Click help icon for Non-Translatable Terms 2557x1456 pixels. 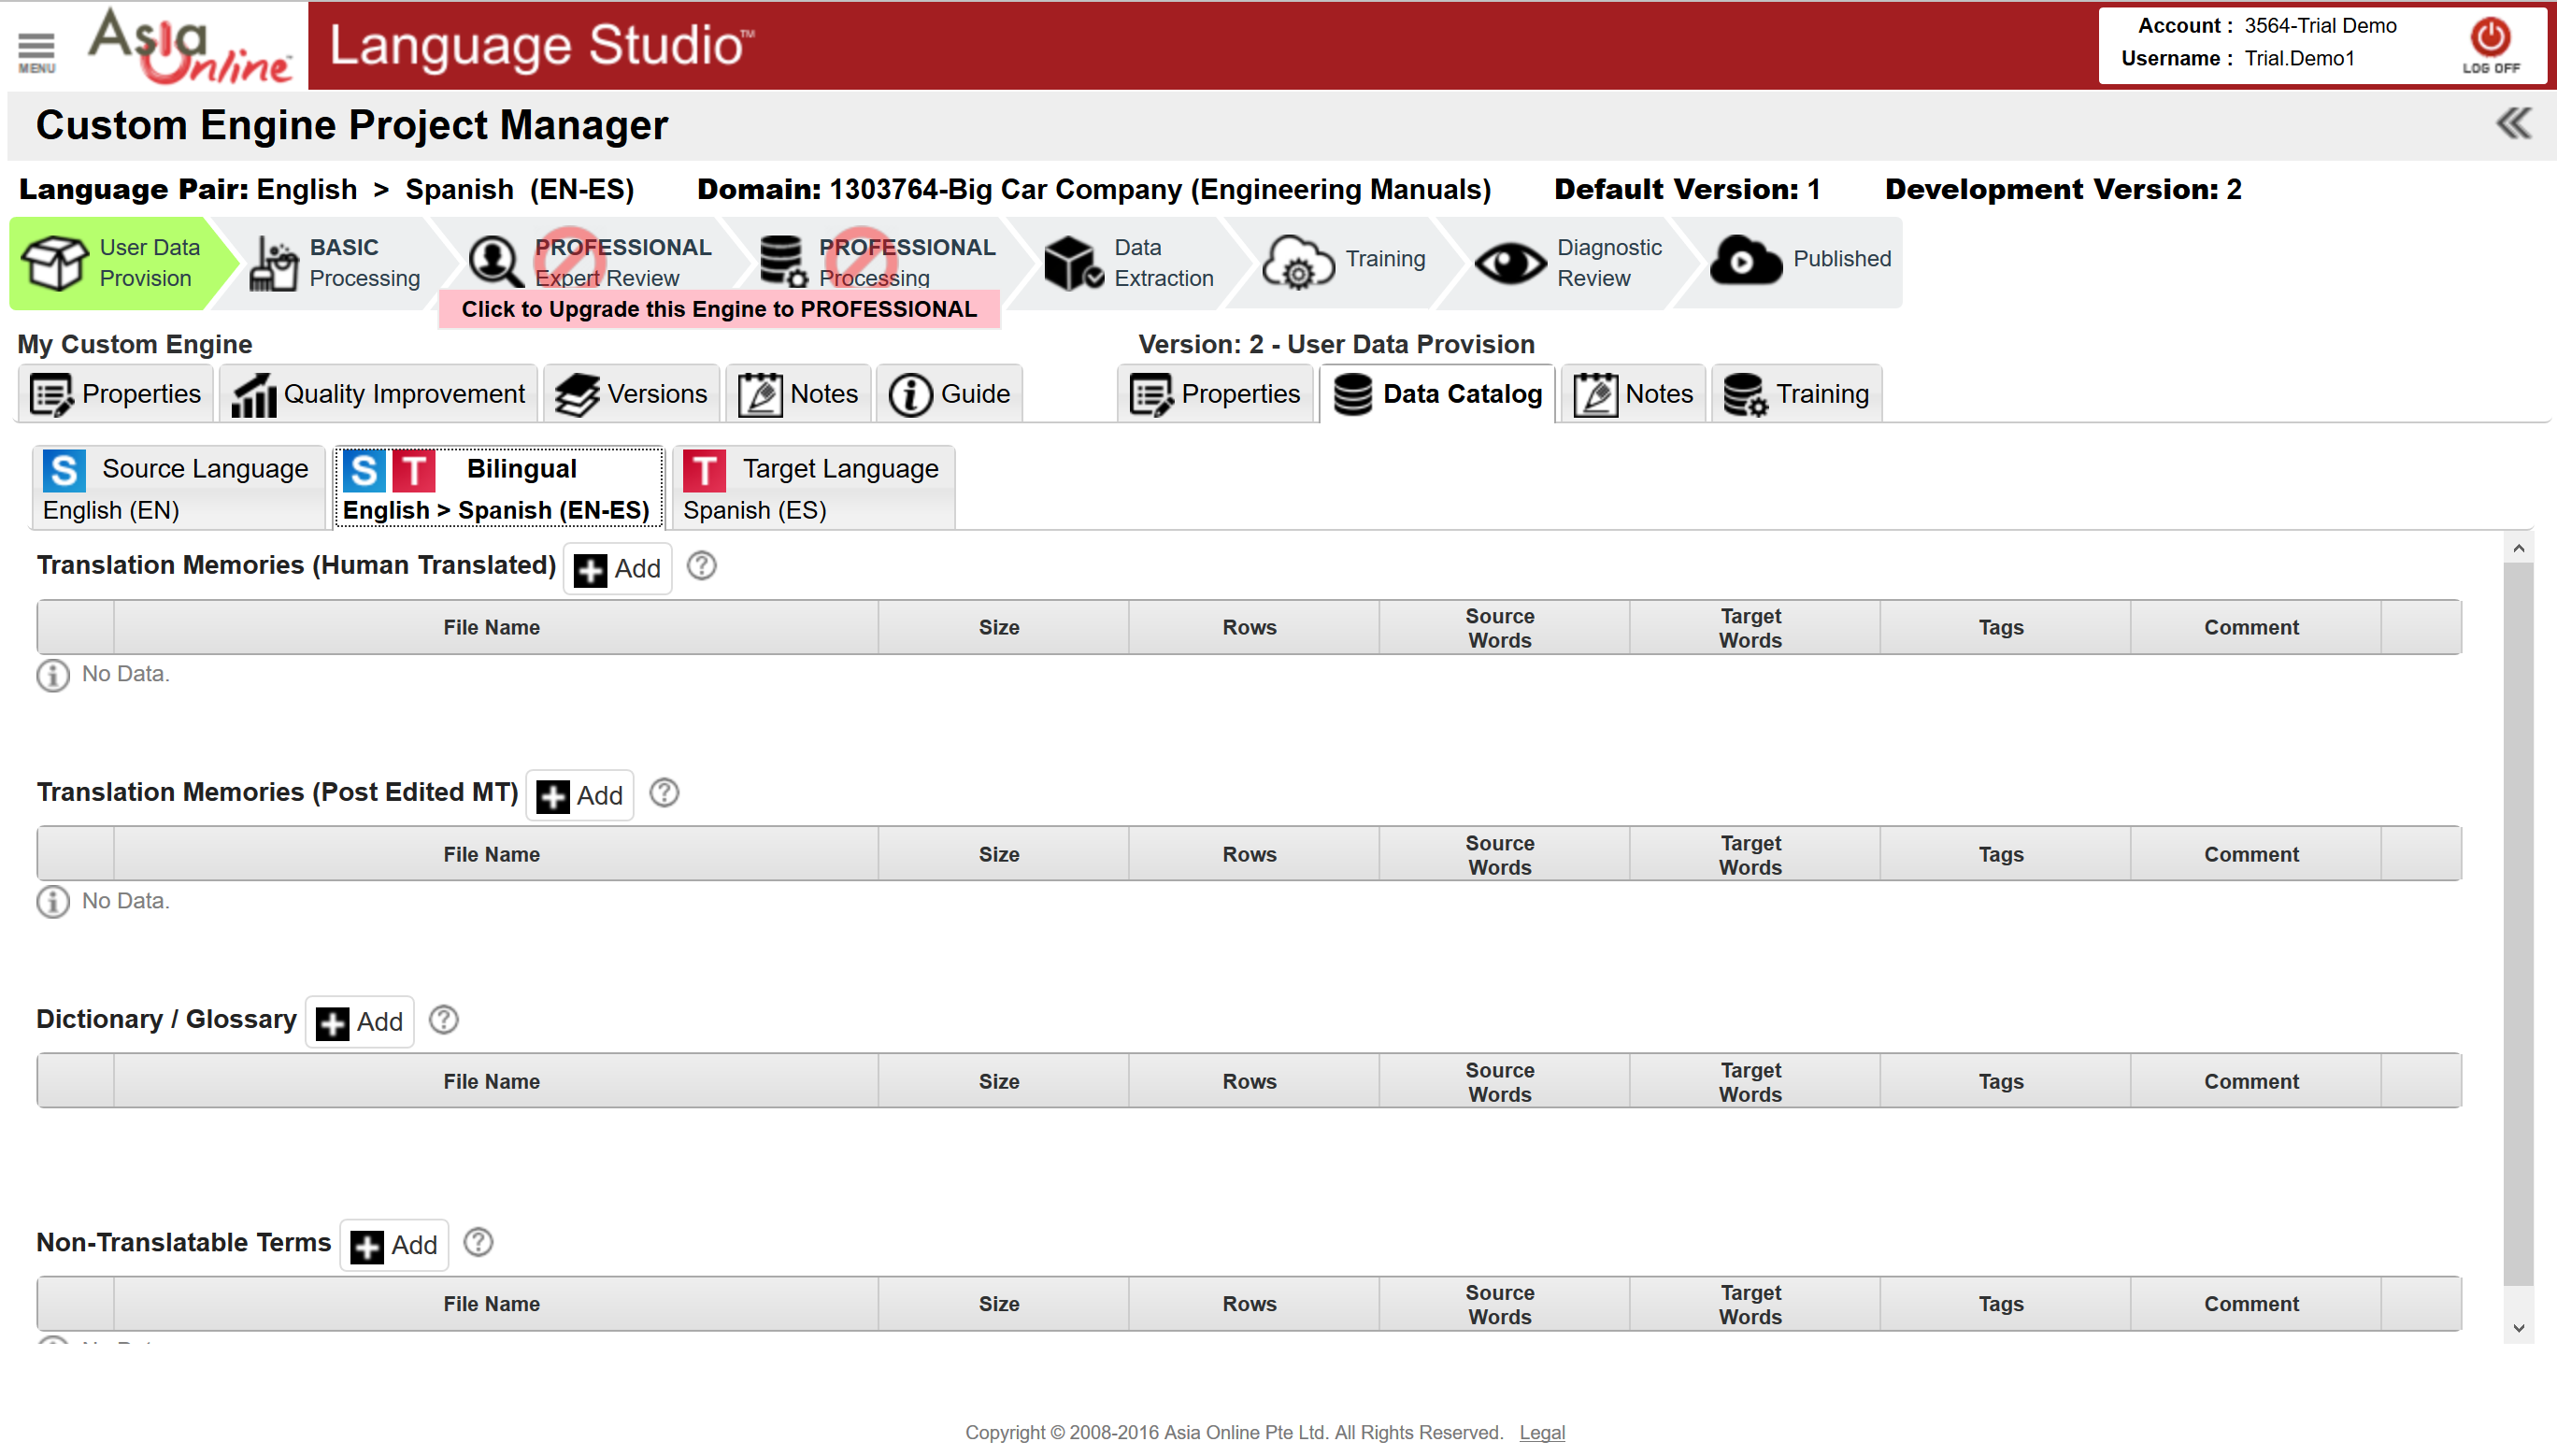coord(479,1242)
